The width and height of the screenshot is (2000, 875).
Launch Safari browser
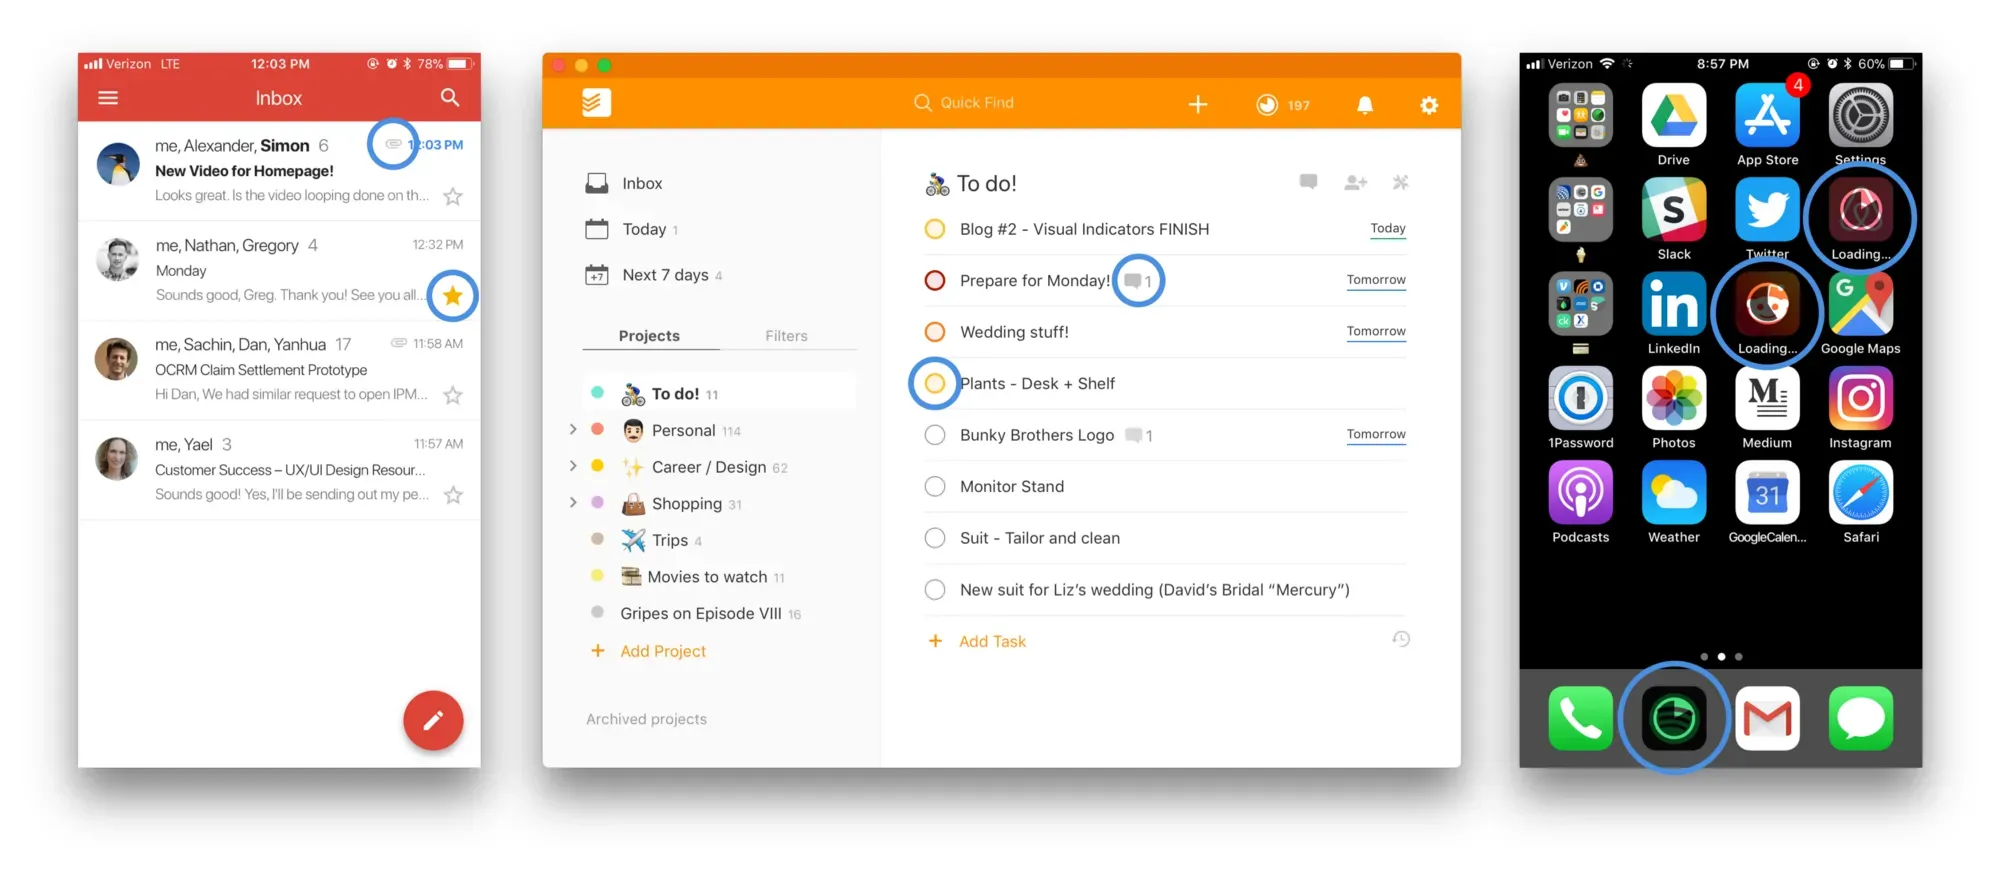click(x=1861, y=492)
